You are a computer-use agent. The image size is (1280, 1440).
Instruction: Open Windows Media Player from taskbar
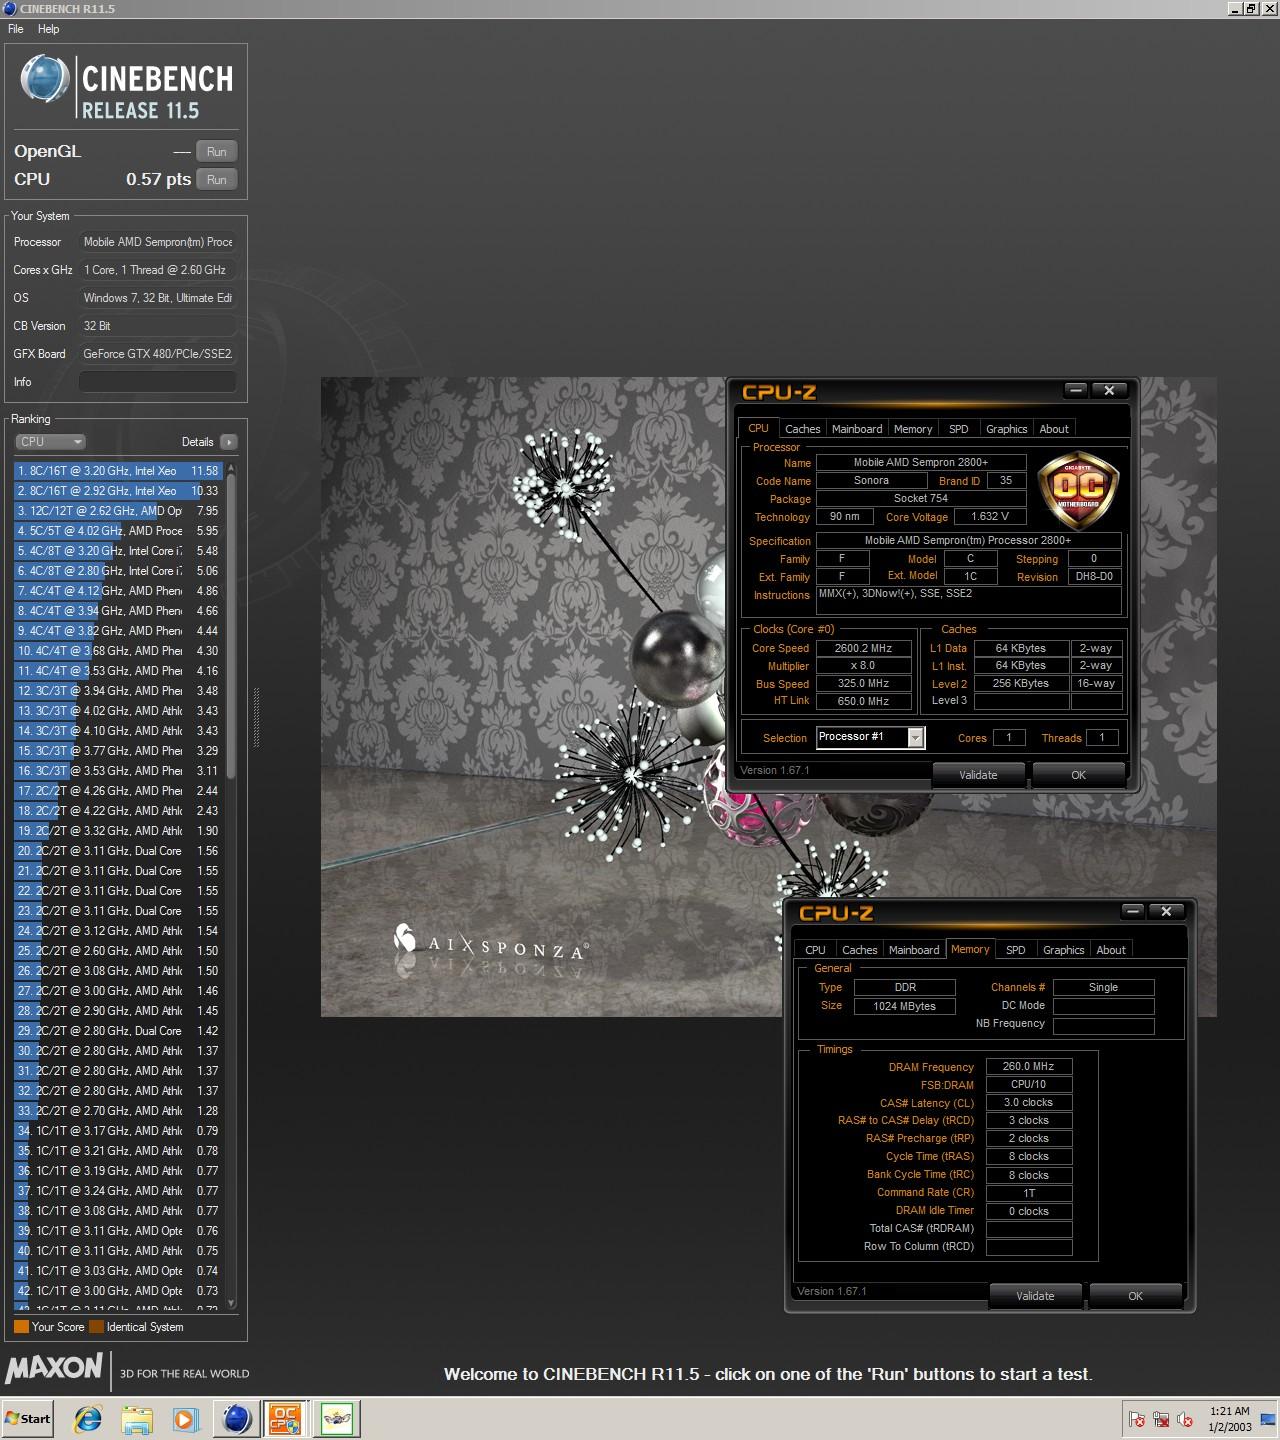[x=185, y=1418]
